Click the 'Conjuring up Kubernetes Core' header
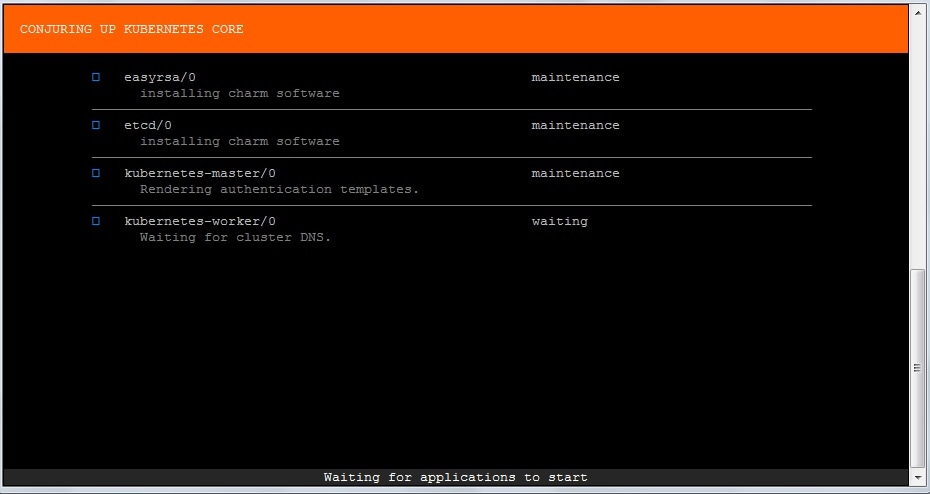Screen dimensions: 930x494 [131, 29]
